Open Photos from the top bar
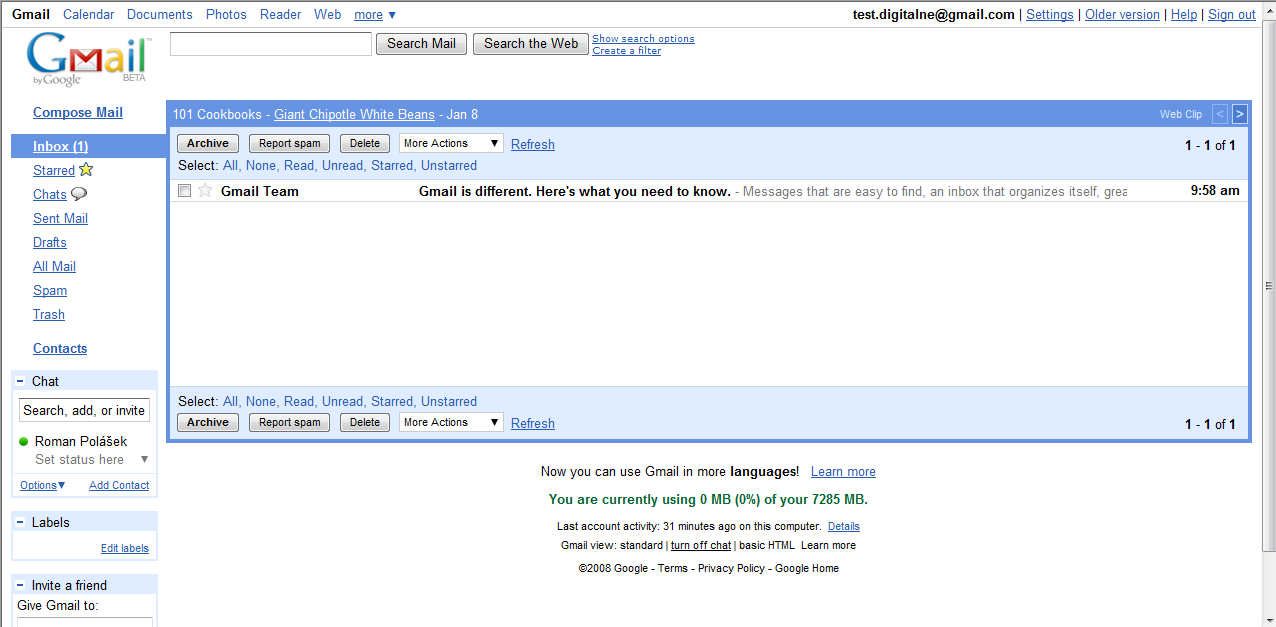The image size is (1276, 627). click(226, 14)
